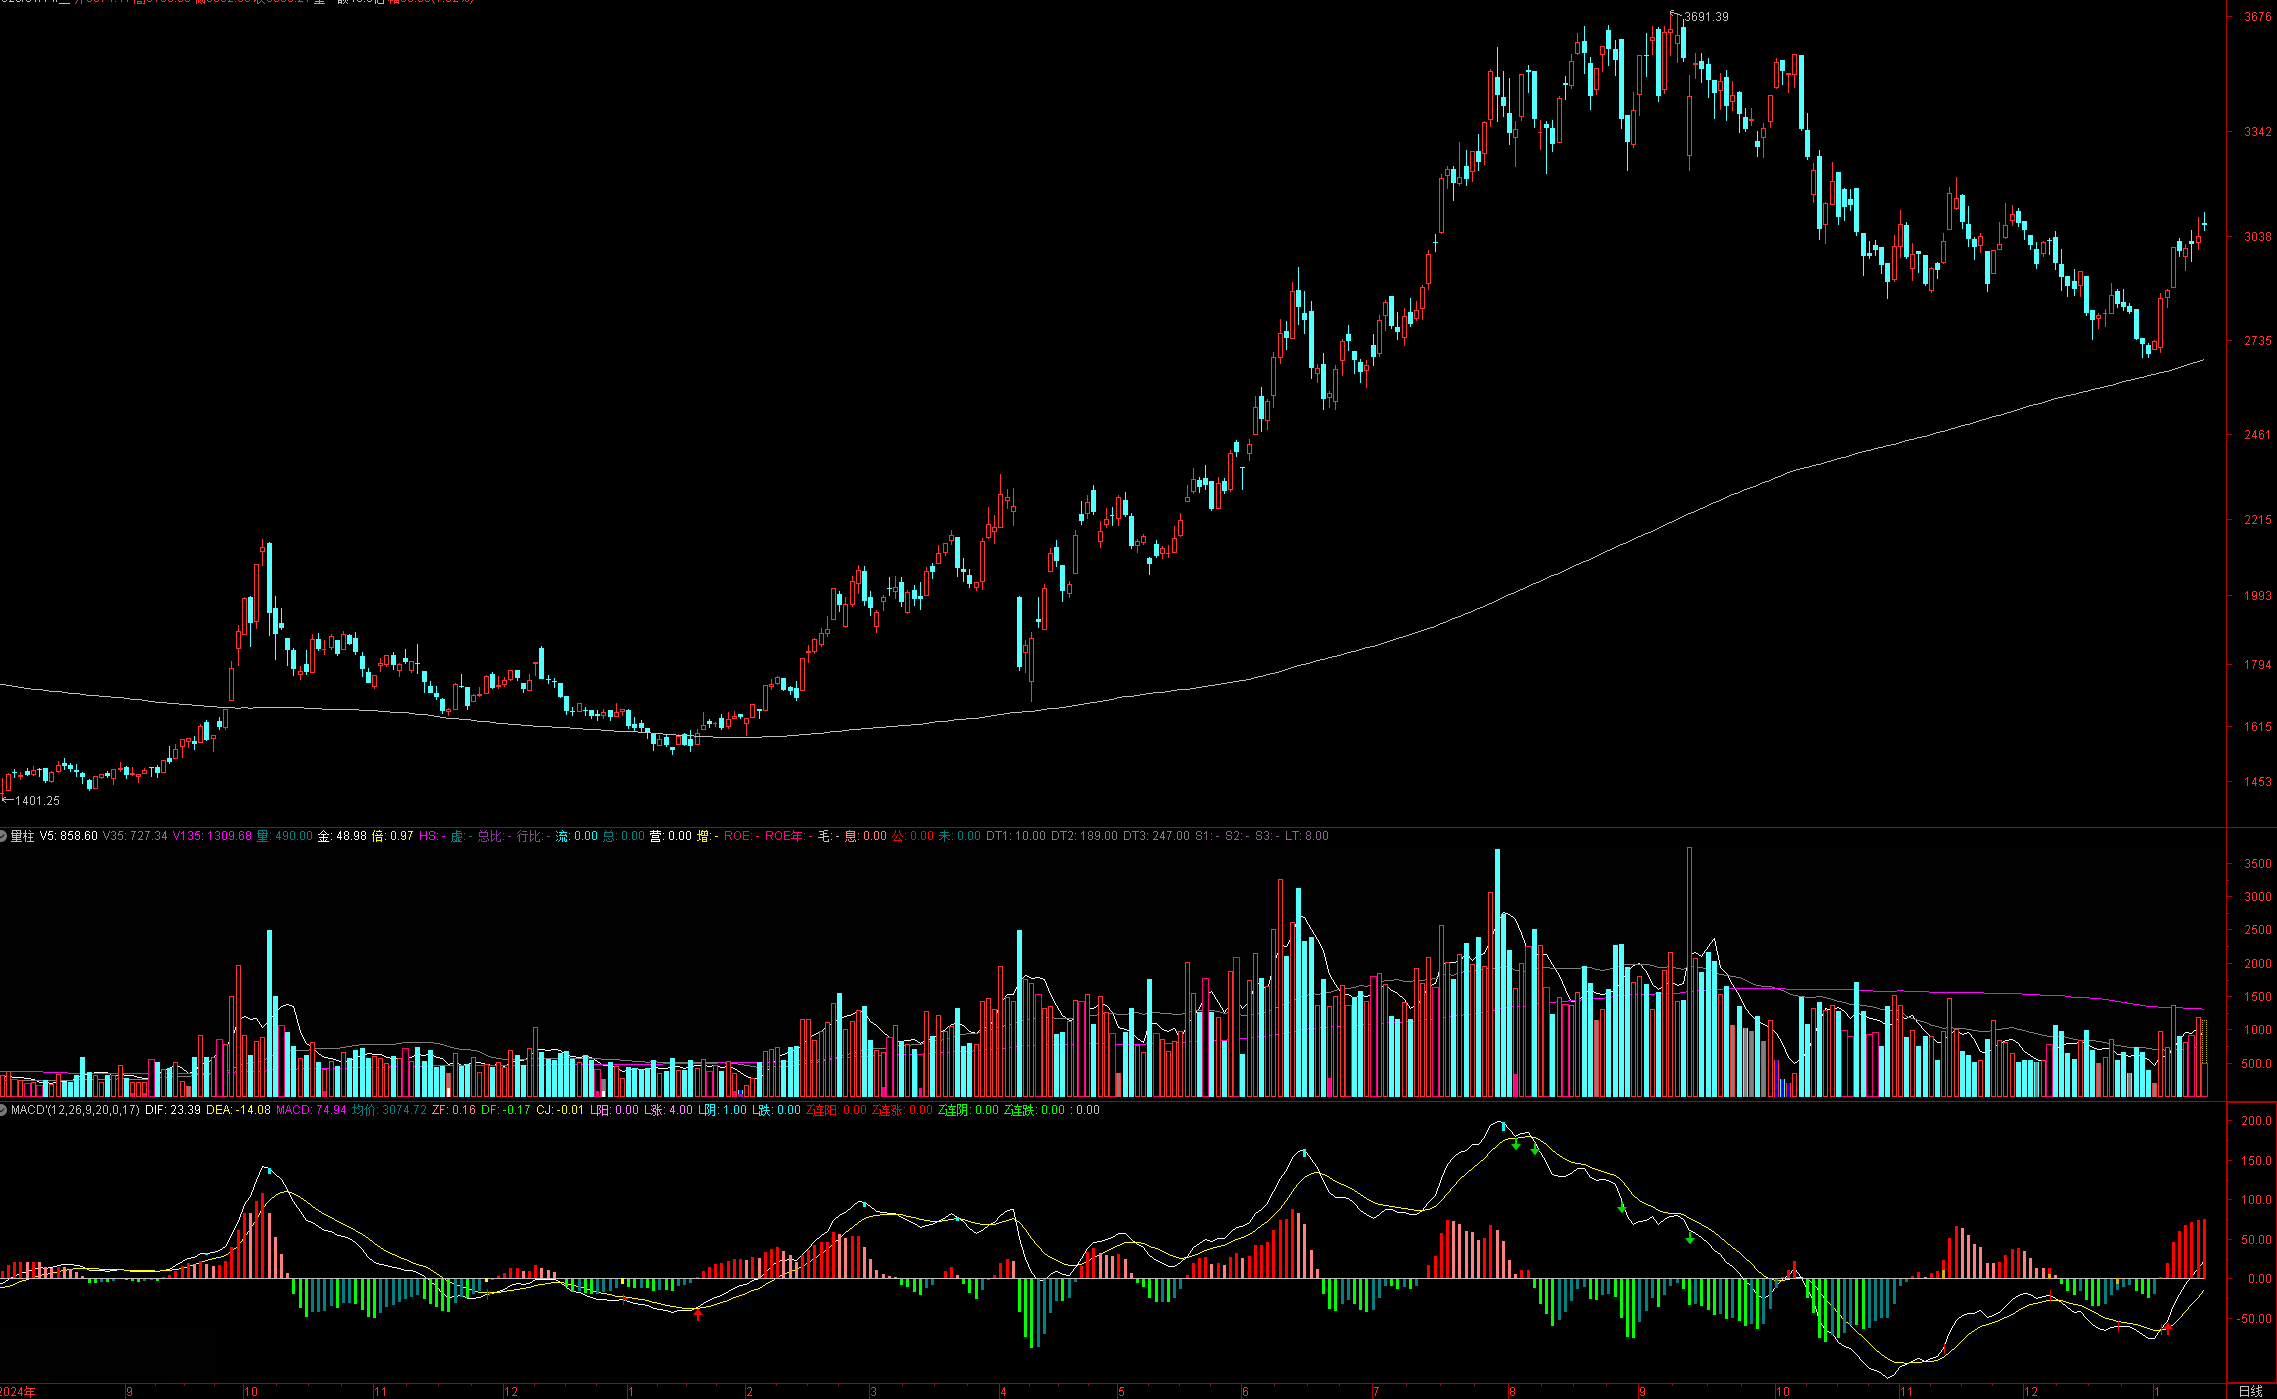The image size is (2277, 1399).
Task: Click the 量柱 indicator settings circle icon
Action: (4, 836)
